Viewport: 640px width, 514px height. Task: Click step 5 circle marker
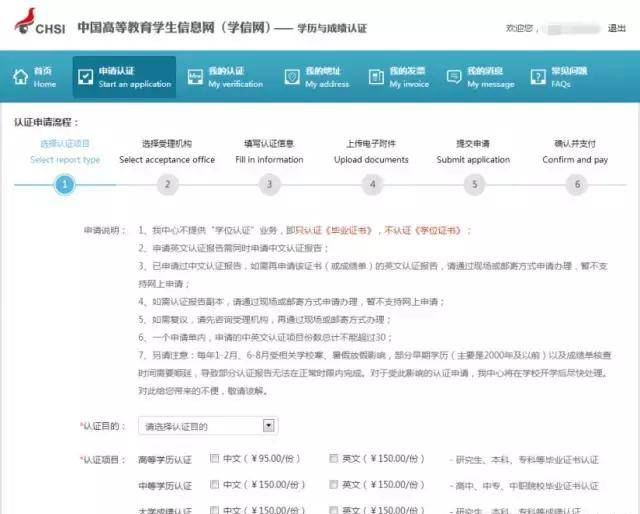point(474,185)
